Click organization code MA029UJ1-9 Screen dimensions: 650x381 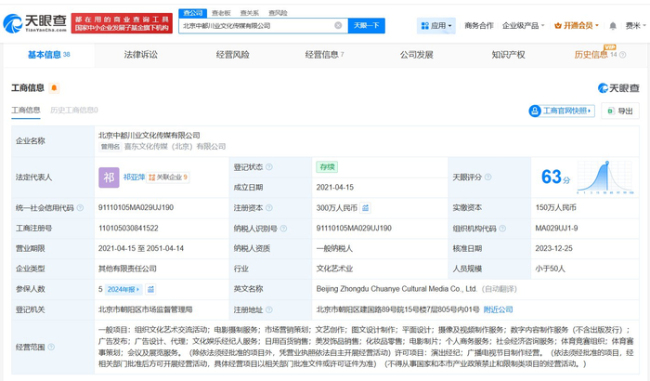(556, 228)
